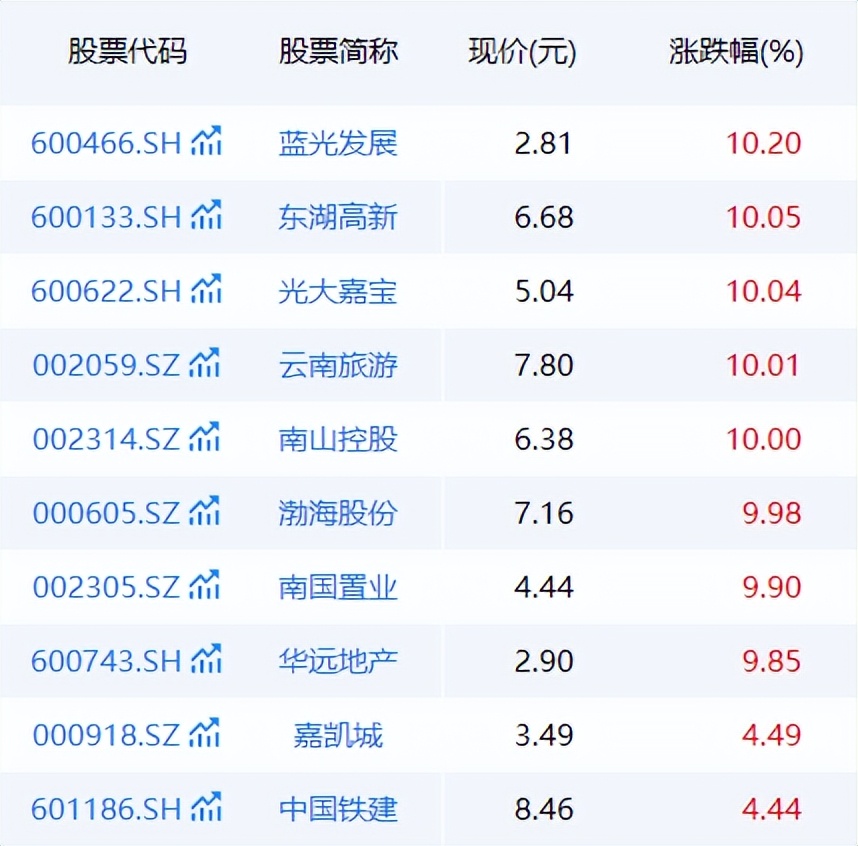Click stock code 002314.SZ
This screenshot has width=858, height=846.
106,439
